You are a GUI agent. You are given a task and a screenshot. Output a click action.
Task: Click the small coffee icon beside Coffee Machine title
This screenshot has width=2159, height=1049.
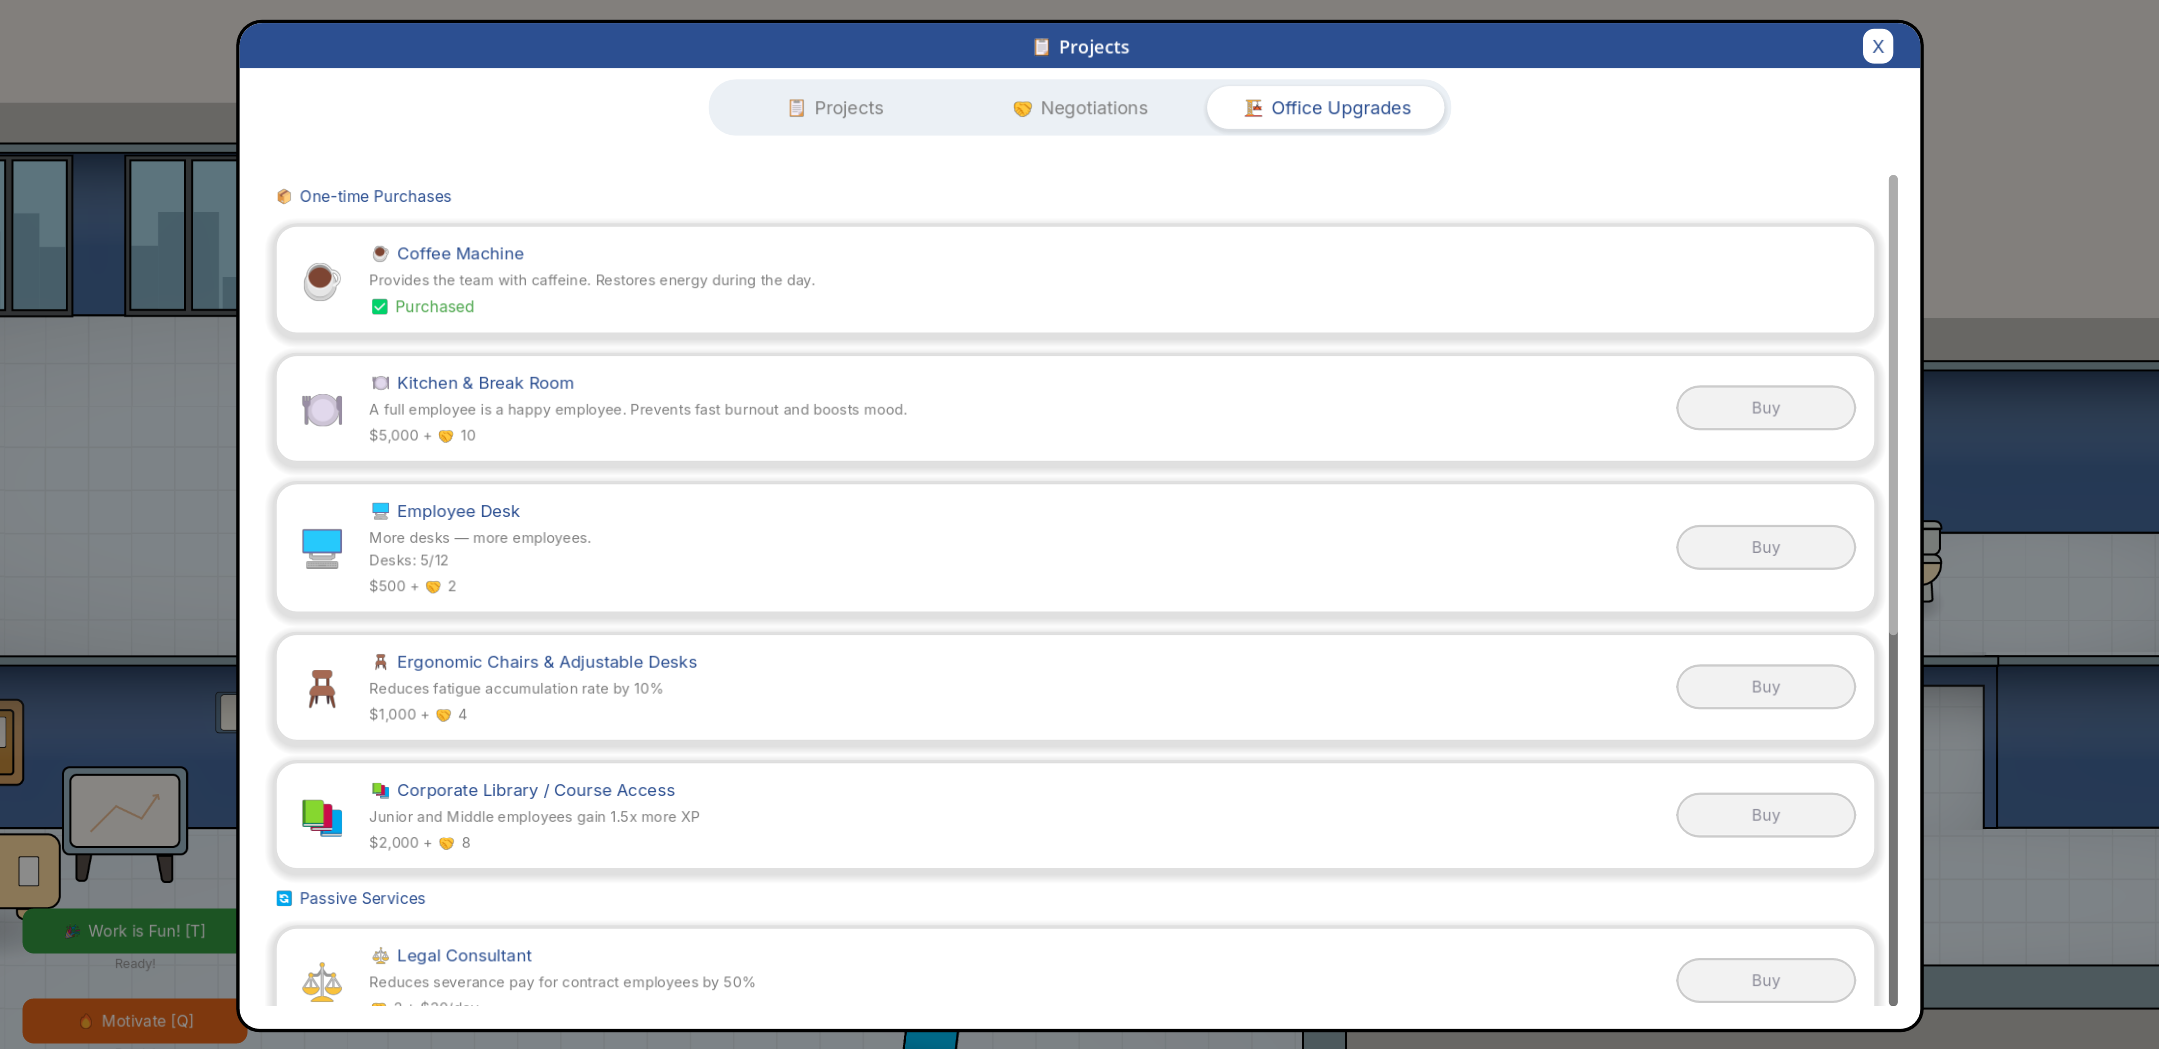click(x=380, y=254)
